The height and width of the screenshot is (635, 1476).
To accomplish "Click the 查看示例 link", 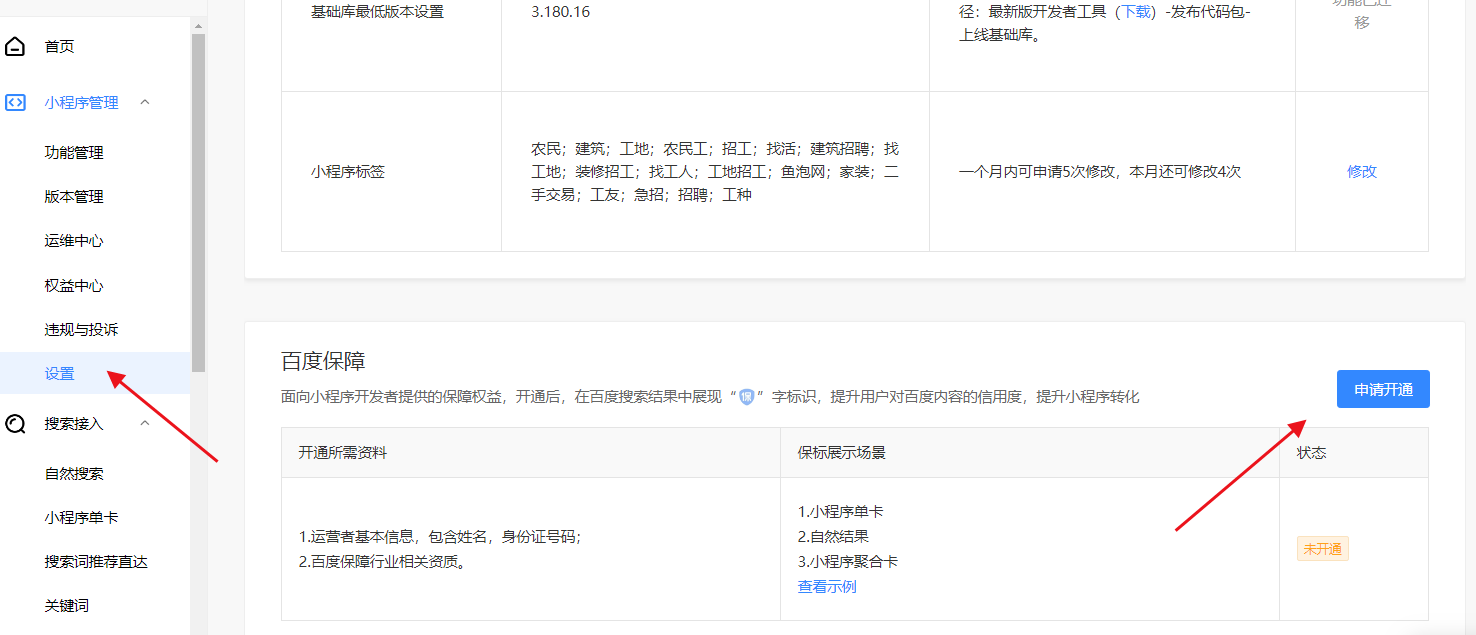I will pyautogui.click(x=827, y=586).
